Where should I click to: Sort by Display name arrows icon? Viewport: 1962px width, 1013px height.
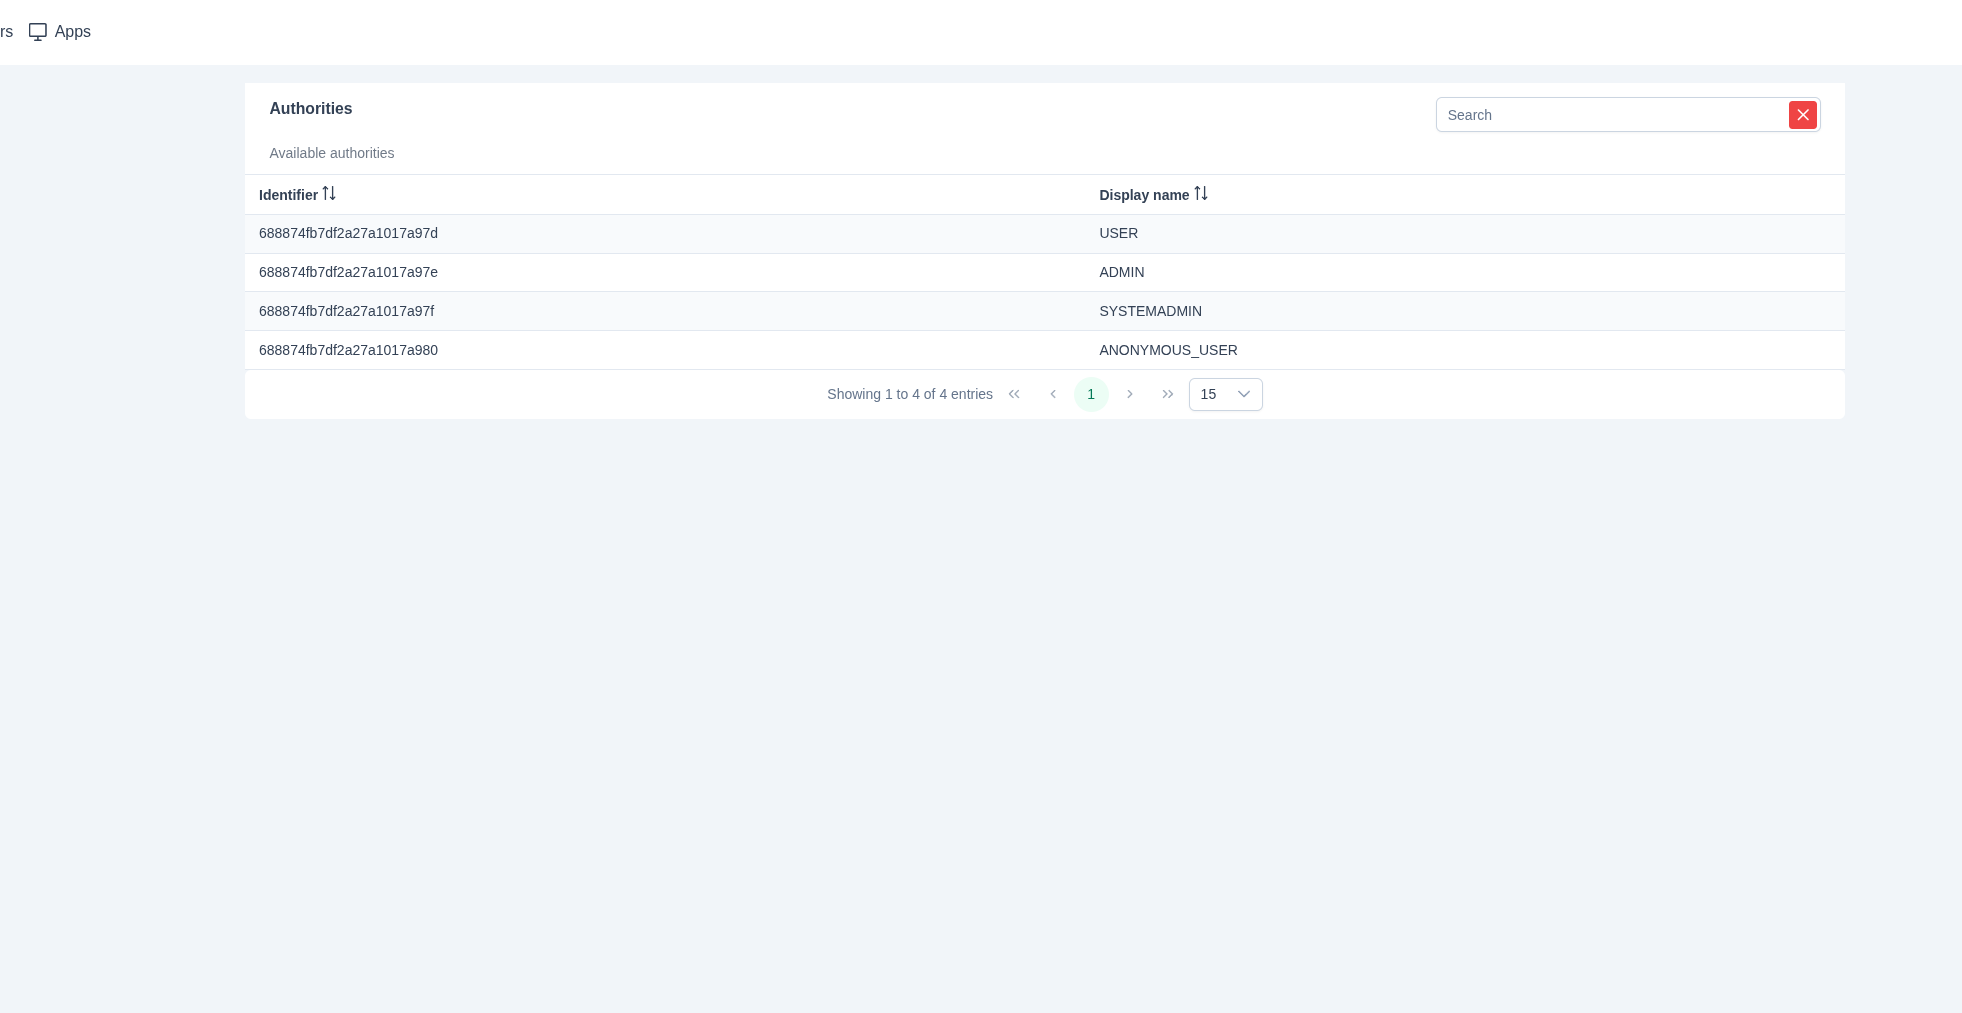pyautogui.click(x=1201, y=194)
